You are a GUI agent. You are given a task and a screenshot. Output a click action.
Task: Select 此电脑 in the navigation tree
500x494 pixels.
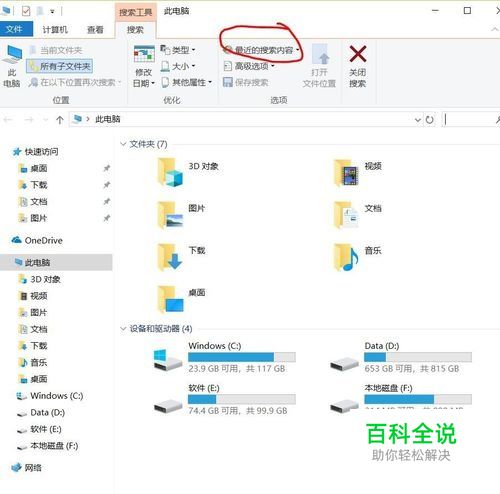click(x=56, y=262)
